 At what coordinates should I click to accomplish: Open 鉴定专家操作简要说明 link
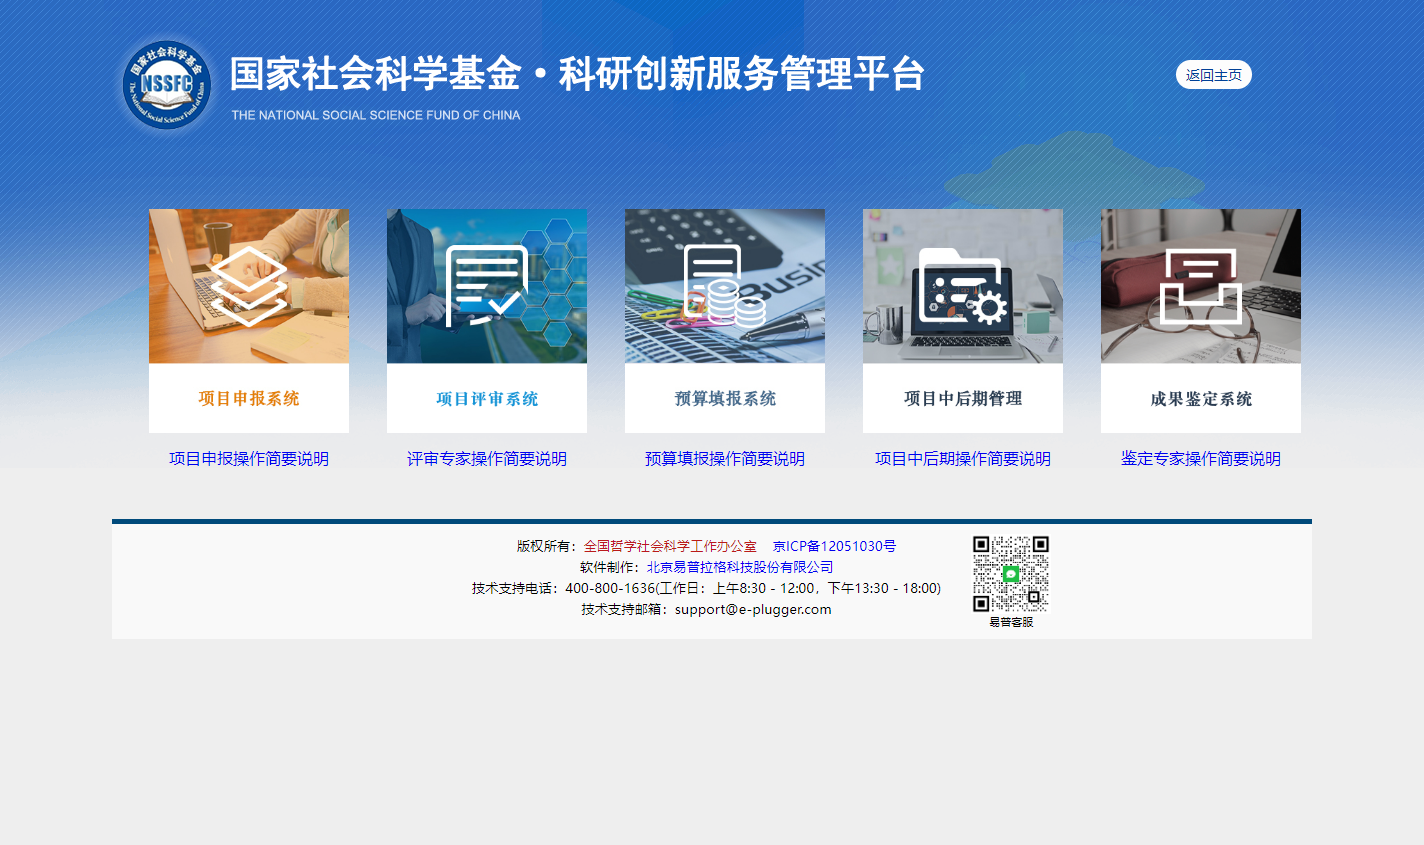(1201, 459)
